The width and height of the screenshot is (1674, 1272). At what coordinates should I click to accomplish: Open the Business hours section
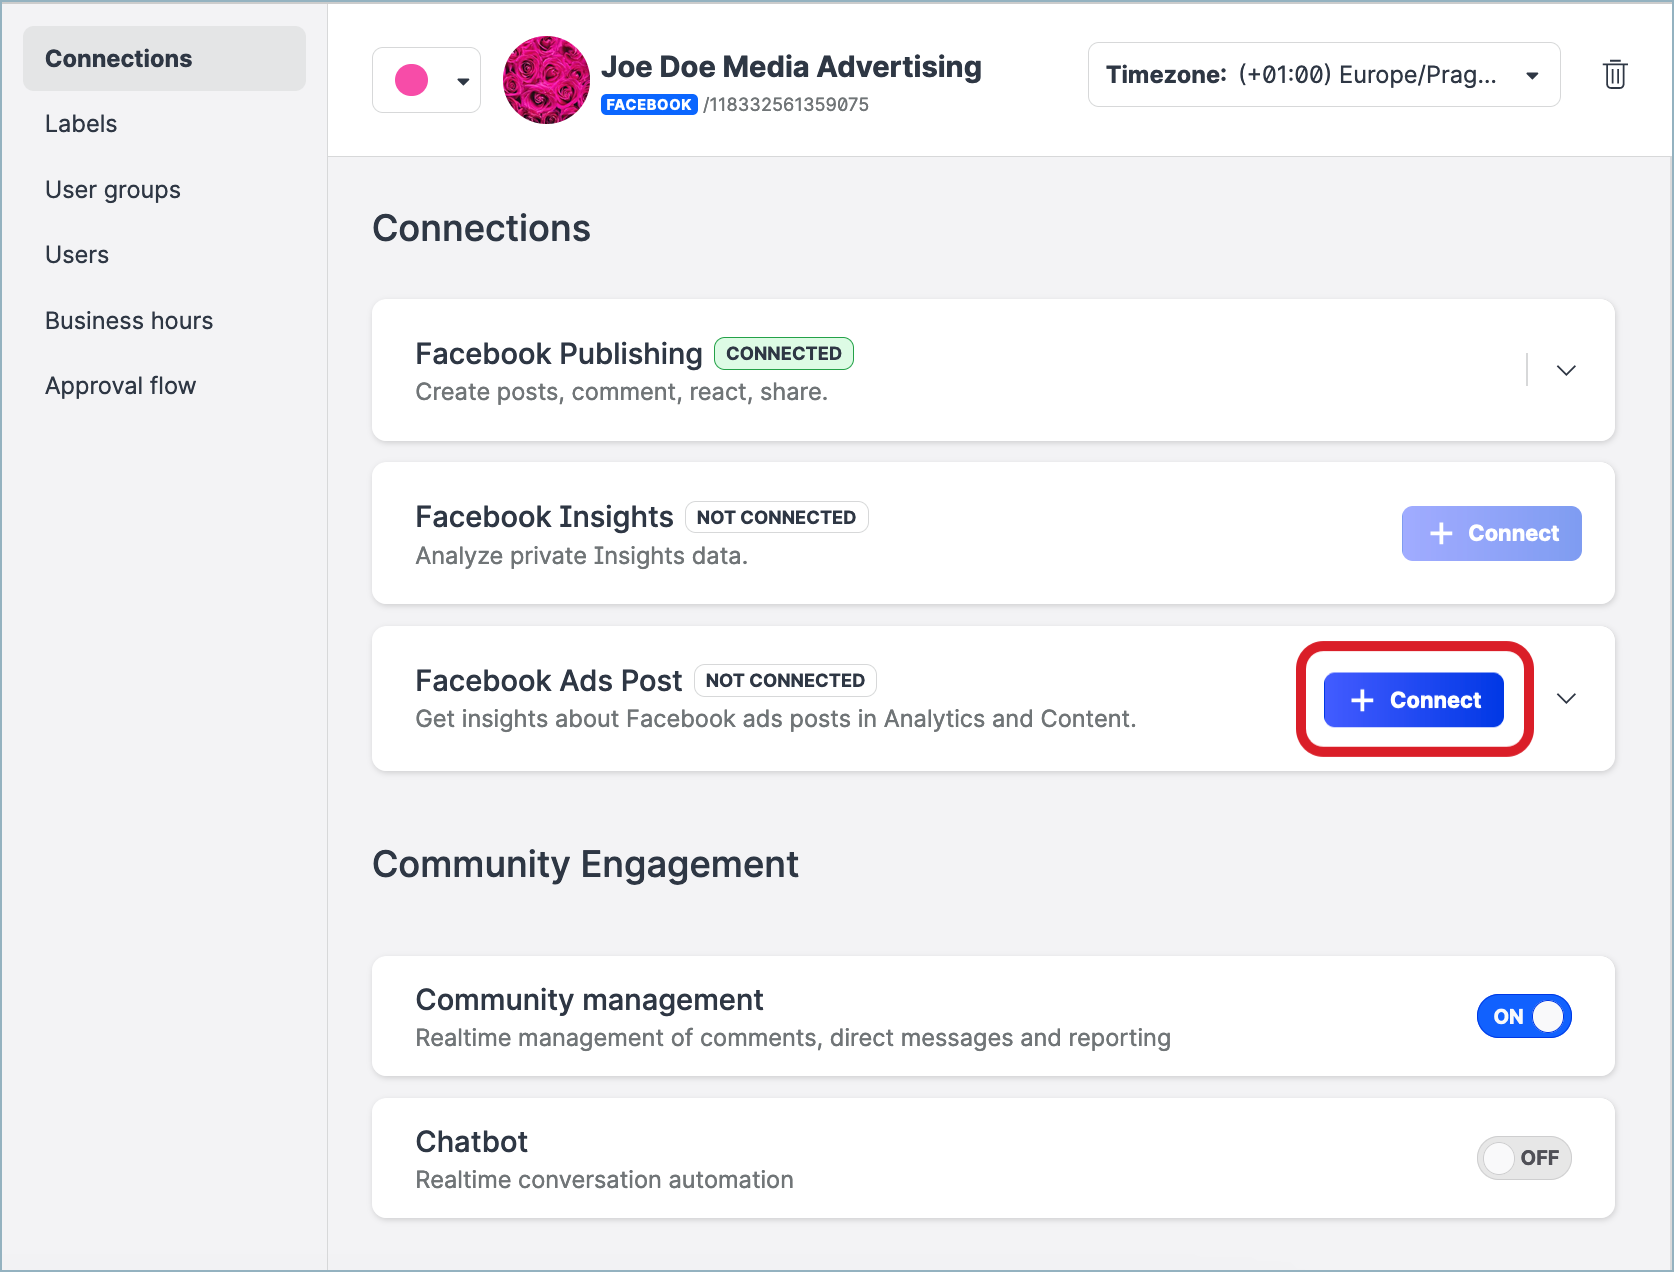pyautogui.click(x=128, y=320)
